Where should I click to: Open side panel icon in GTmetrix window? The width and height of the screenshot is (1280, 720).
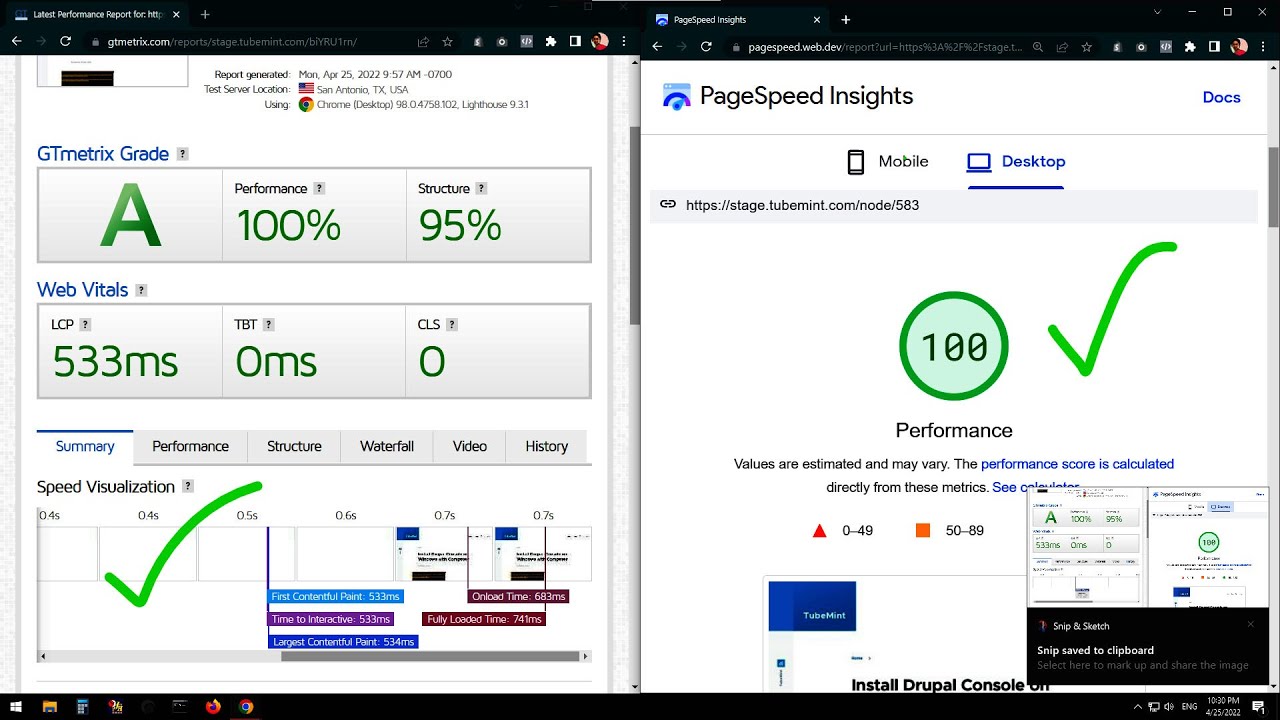tap(575, 42)
